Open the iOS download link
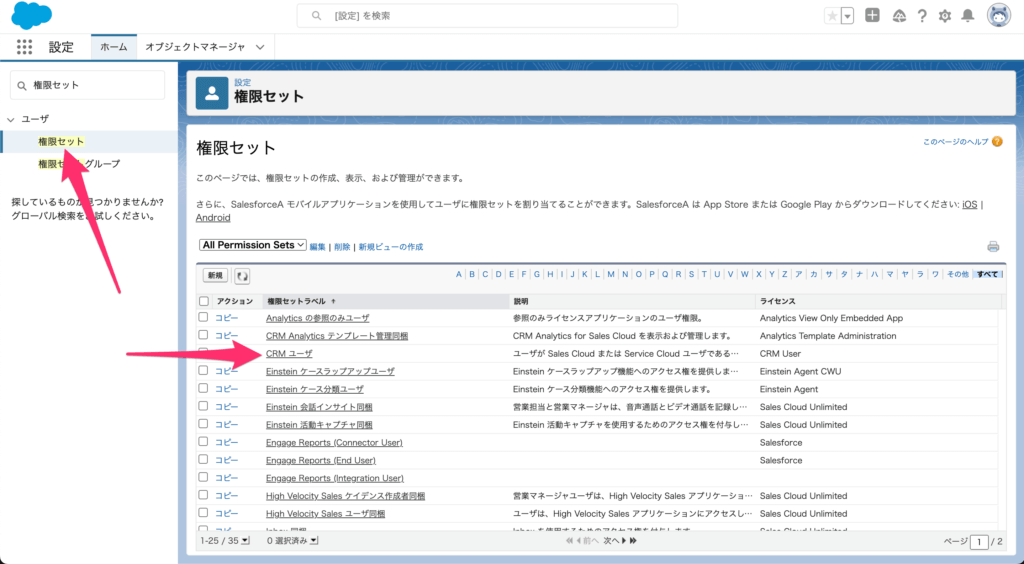Viewport: 1024px width, 564px height. (x=970, y=204)
